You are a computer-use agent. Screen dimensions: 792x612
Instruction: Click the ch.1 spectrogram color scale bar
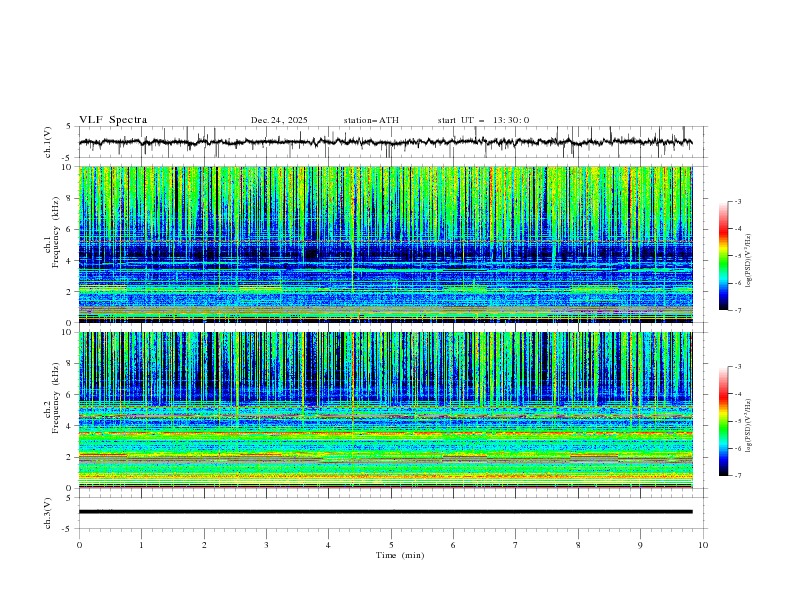tap(723, 256)
